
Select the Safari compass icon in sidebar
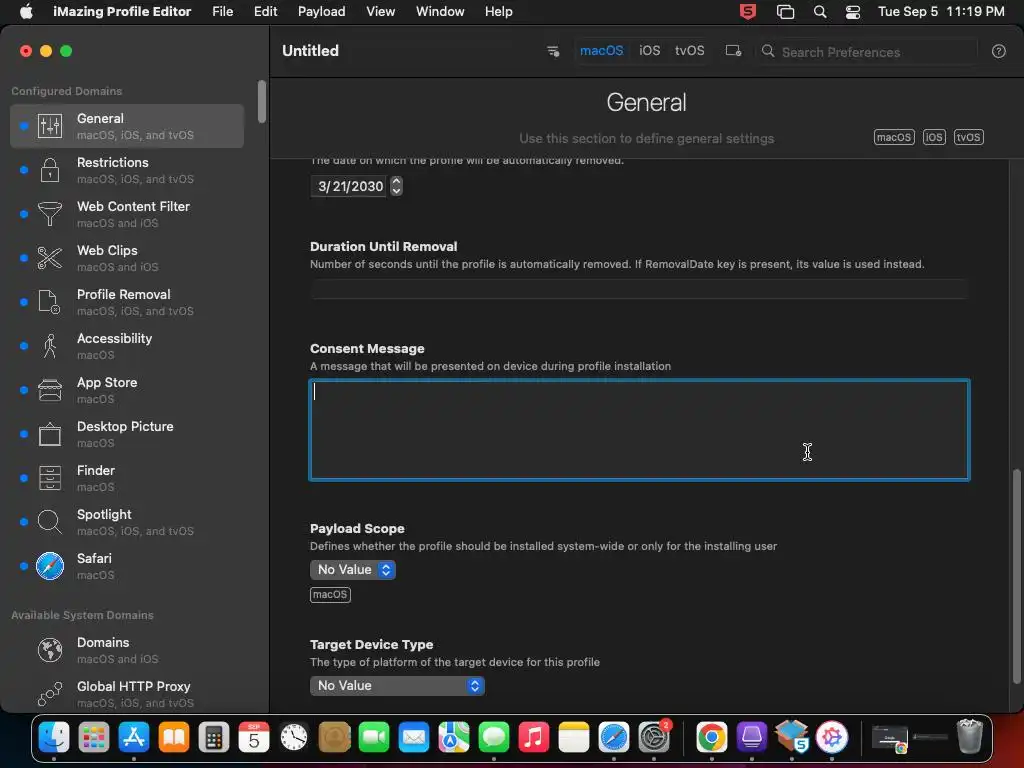pos(50,566)
